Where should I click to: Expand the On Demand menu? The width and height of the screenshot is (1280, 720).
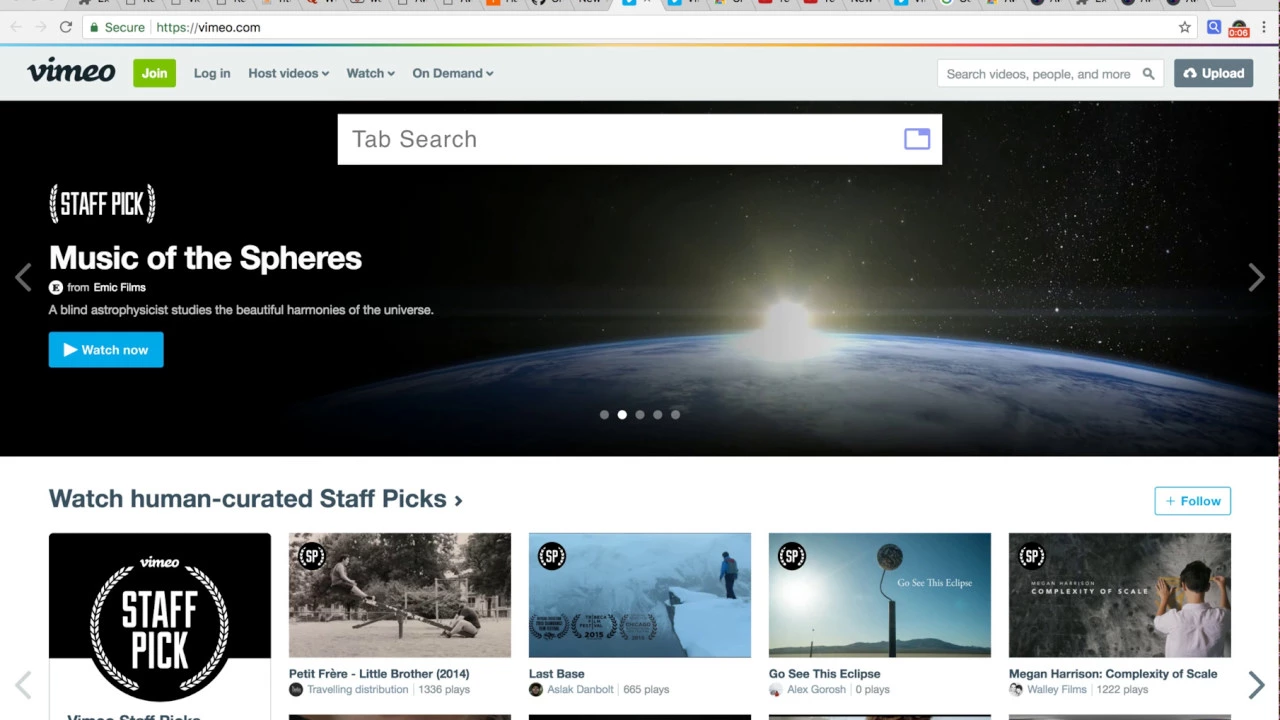point(453,73)
